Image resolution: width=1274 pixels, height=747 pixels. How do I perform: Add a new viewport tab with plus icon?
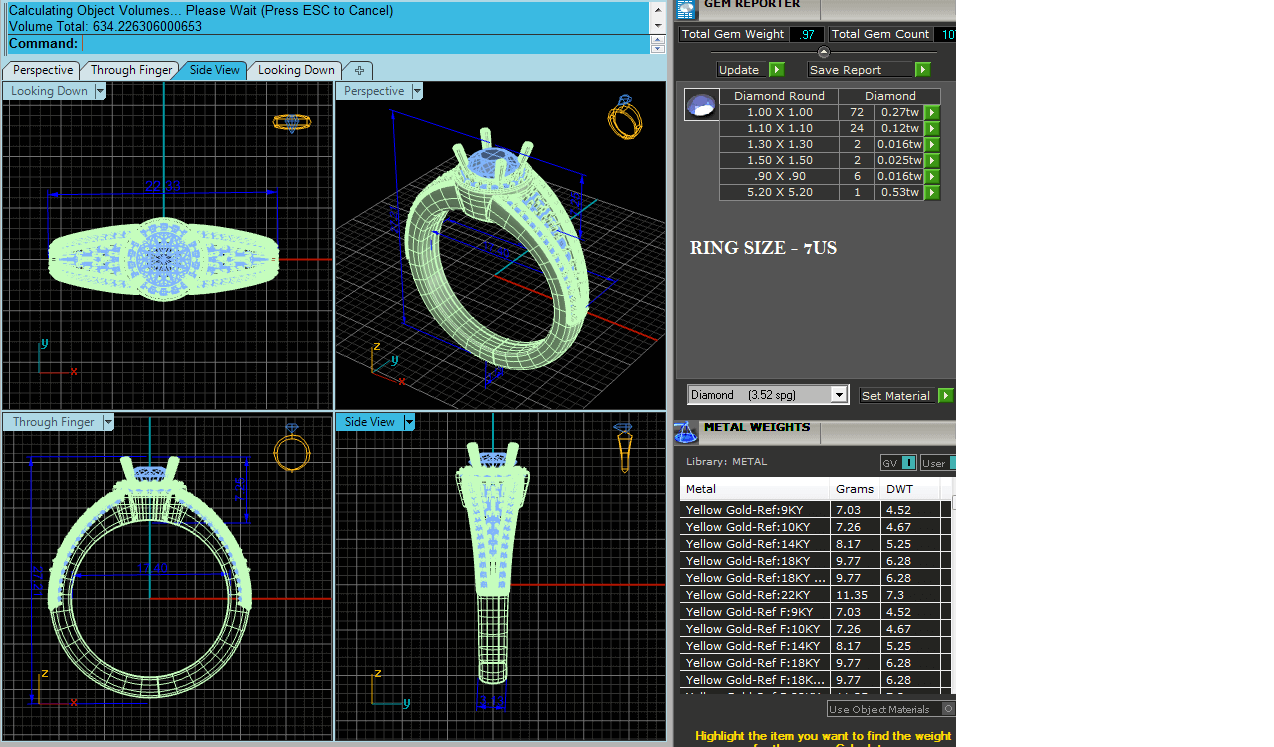coord(357,70)
